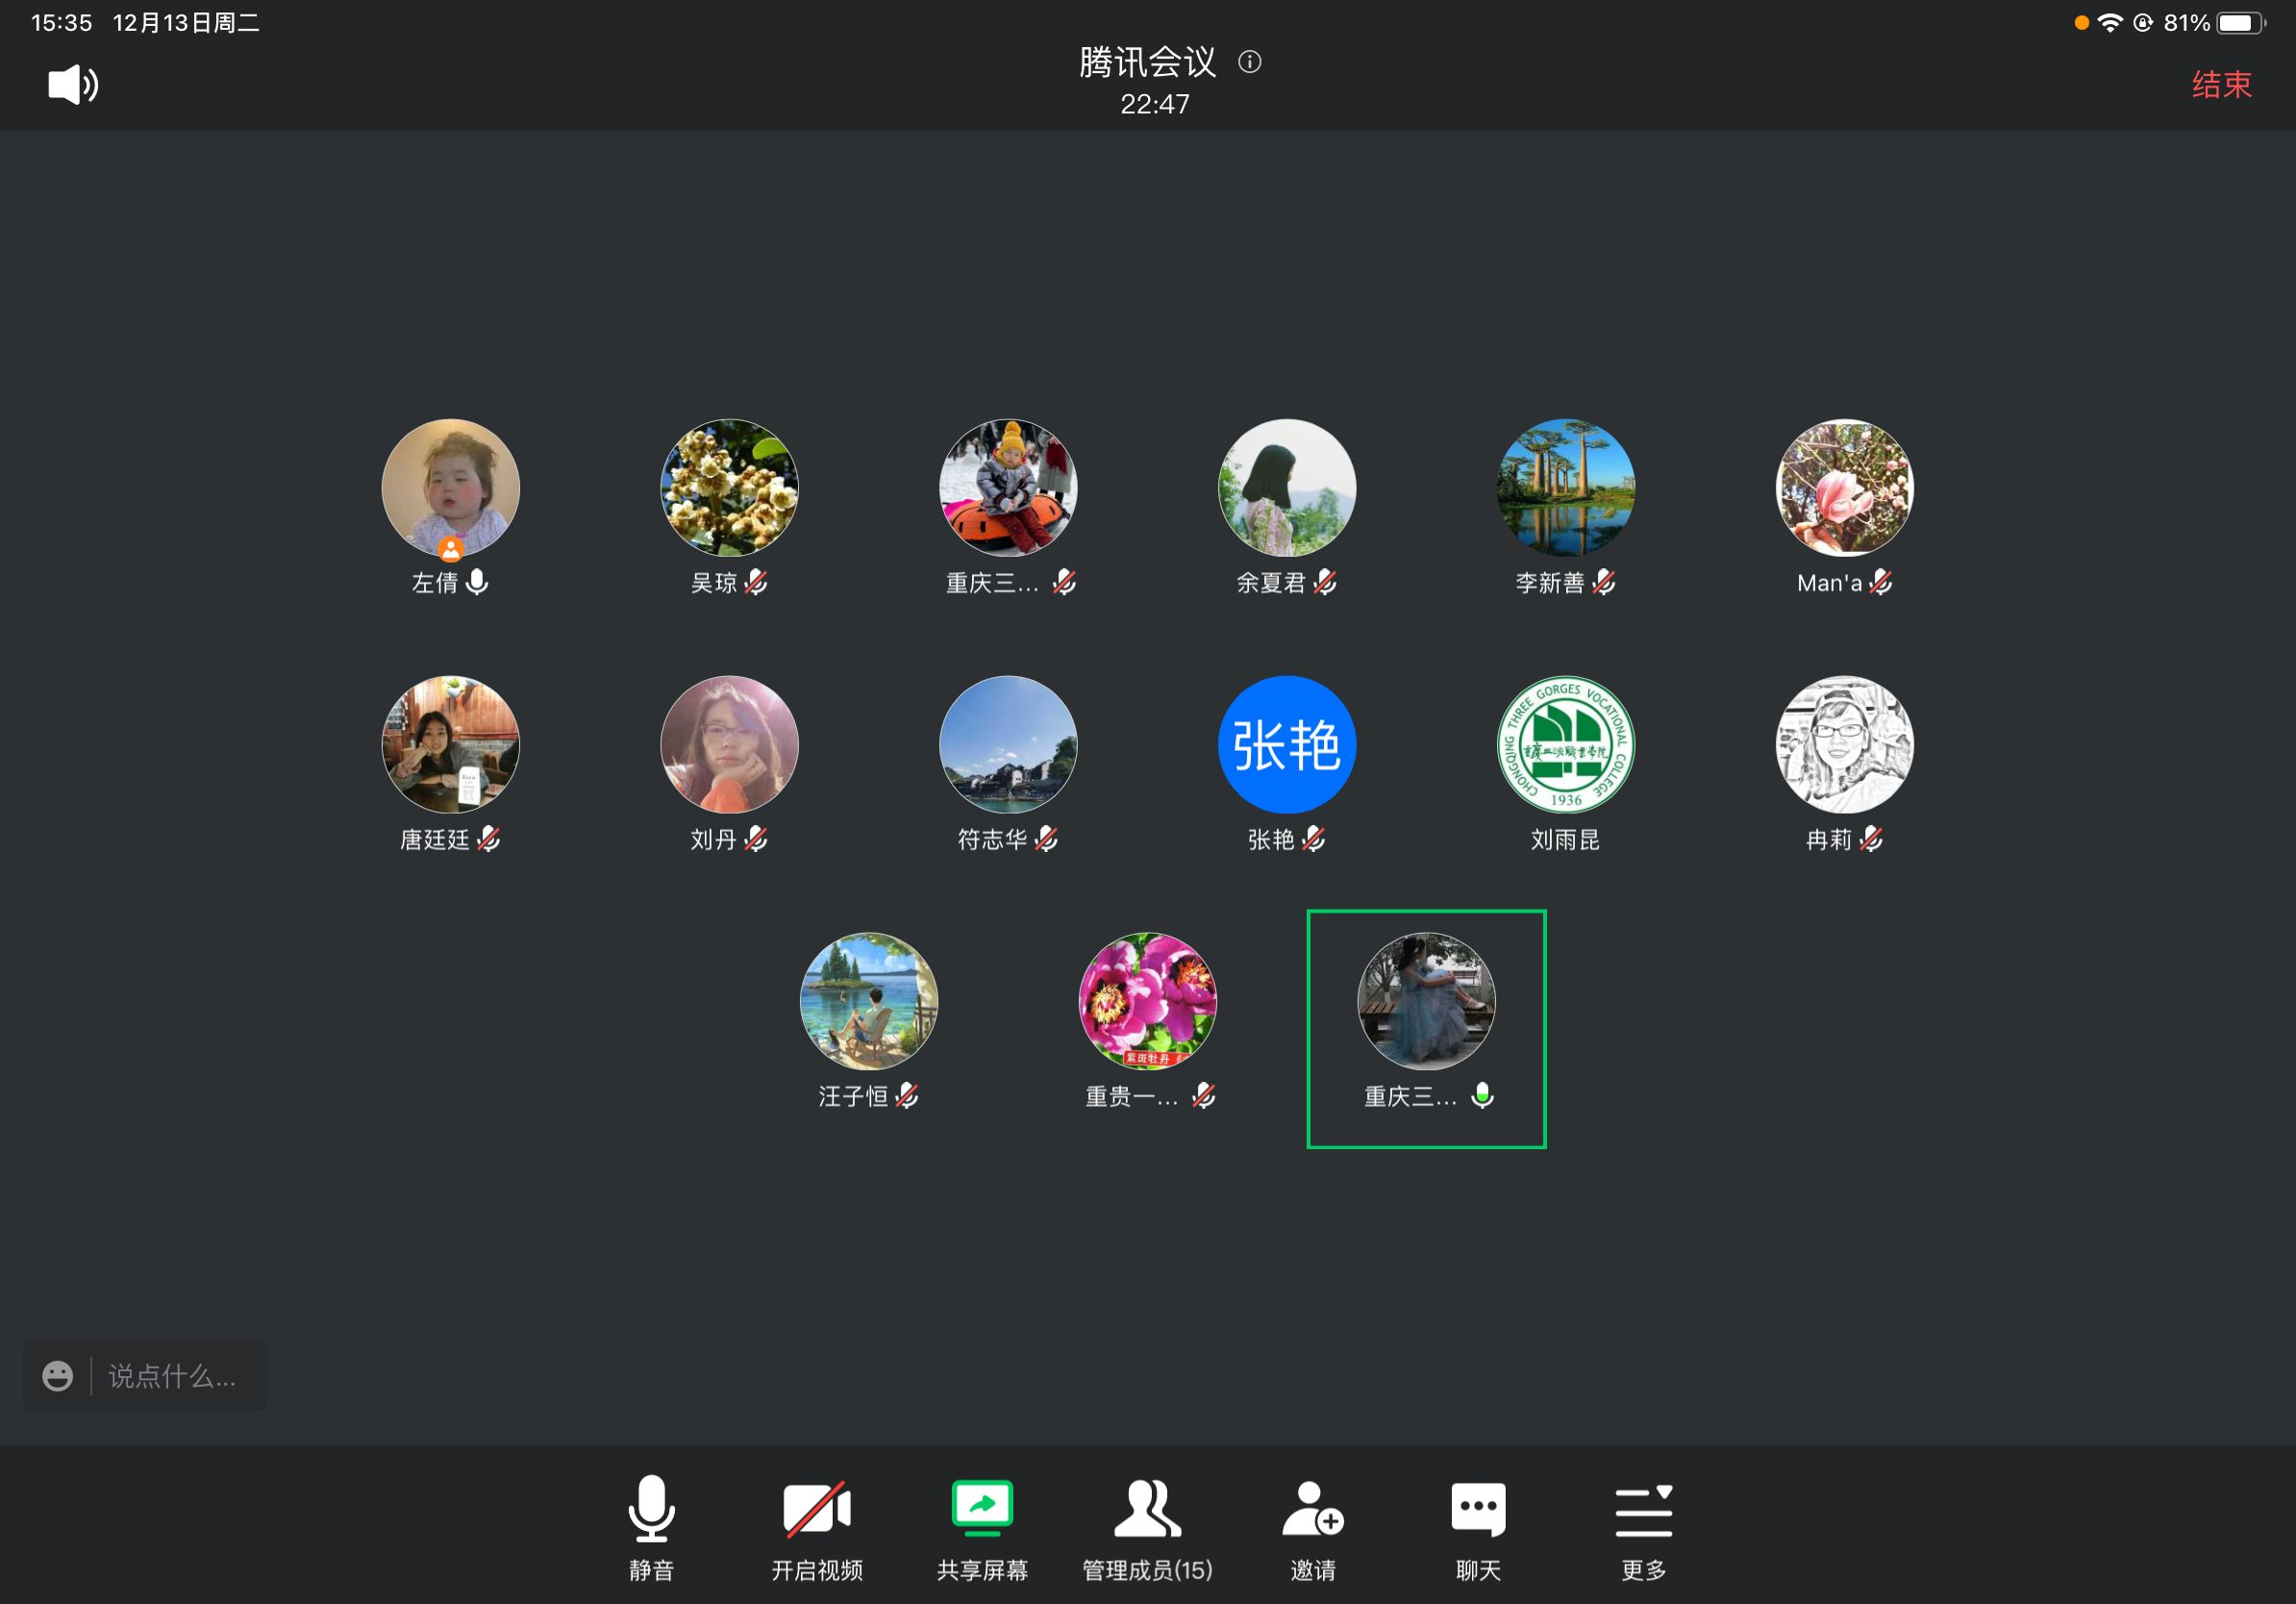
Task: Click the 共享屏幕 share screen icon
Action: (x=982, y=1509)
